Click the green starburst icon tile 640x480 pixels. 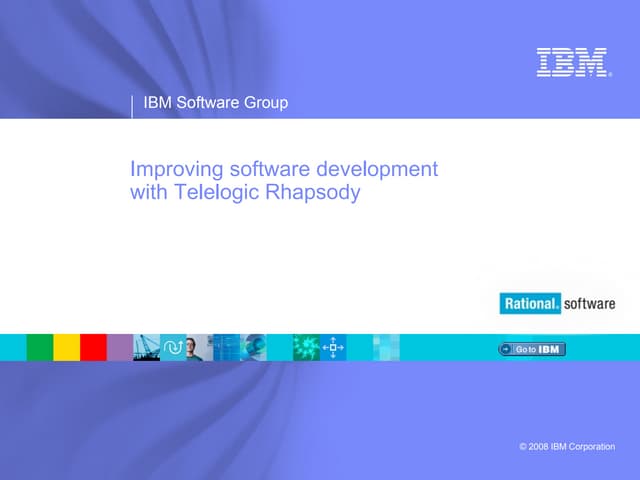306,347
